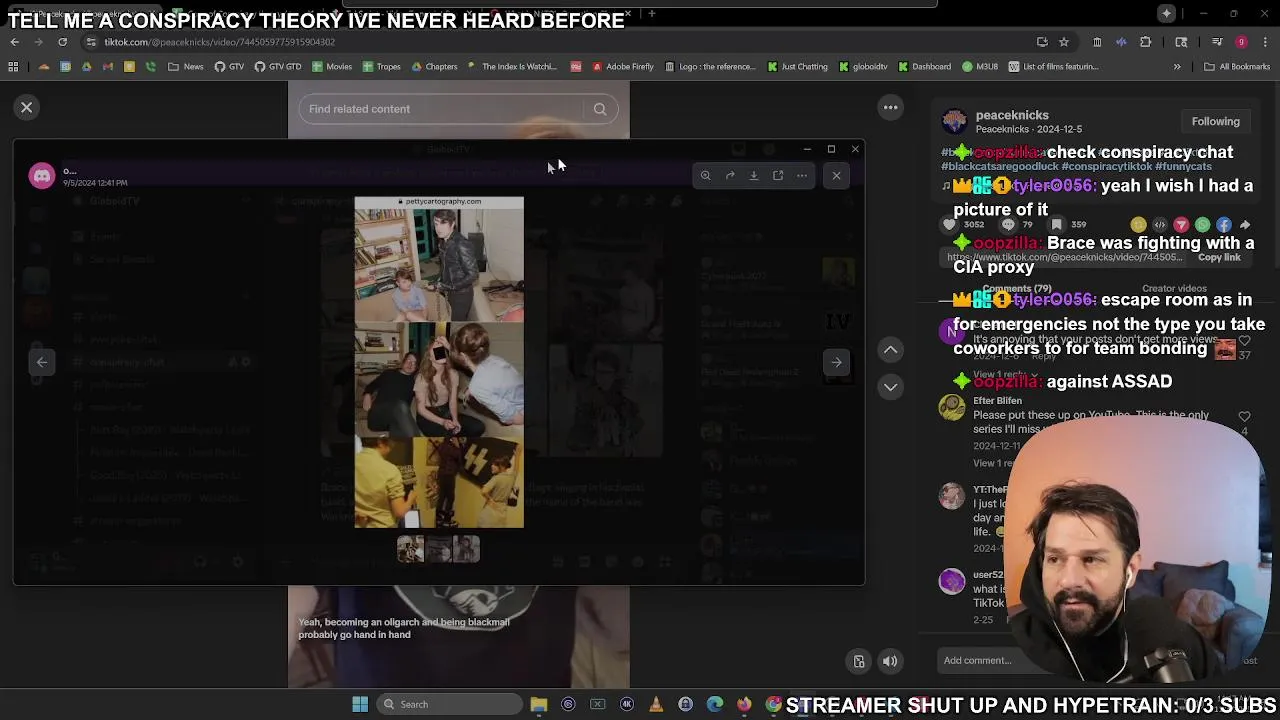Open the globoidtv bookmark
Viewport: 1280px width, 720px height.
pos(863,67)
